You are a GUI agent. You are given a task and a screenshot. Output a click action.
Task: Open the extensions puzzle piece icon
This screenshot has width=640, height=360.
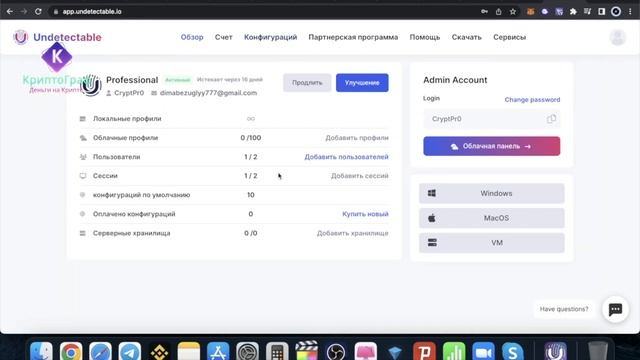(573, 11)
